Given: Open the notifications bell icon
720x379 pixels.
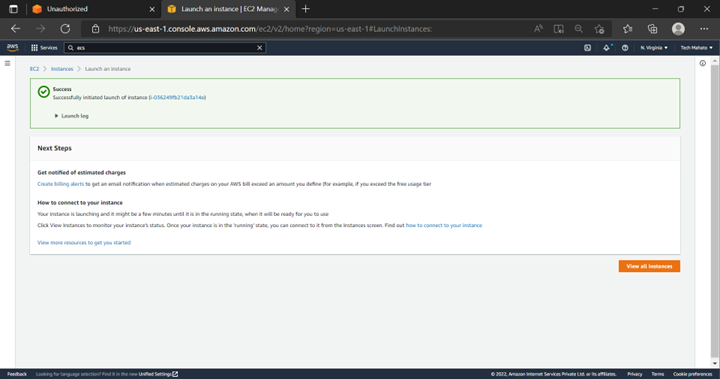Looking at the screenshot, I should click(607, 48).
